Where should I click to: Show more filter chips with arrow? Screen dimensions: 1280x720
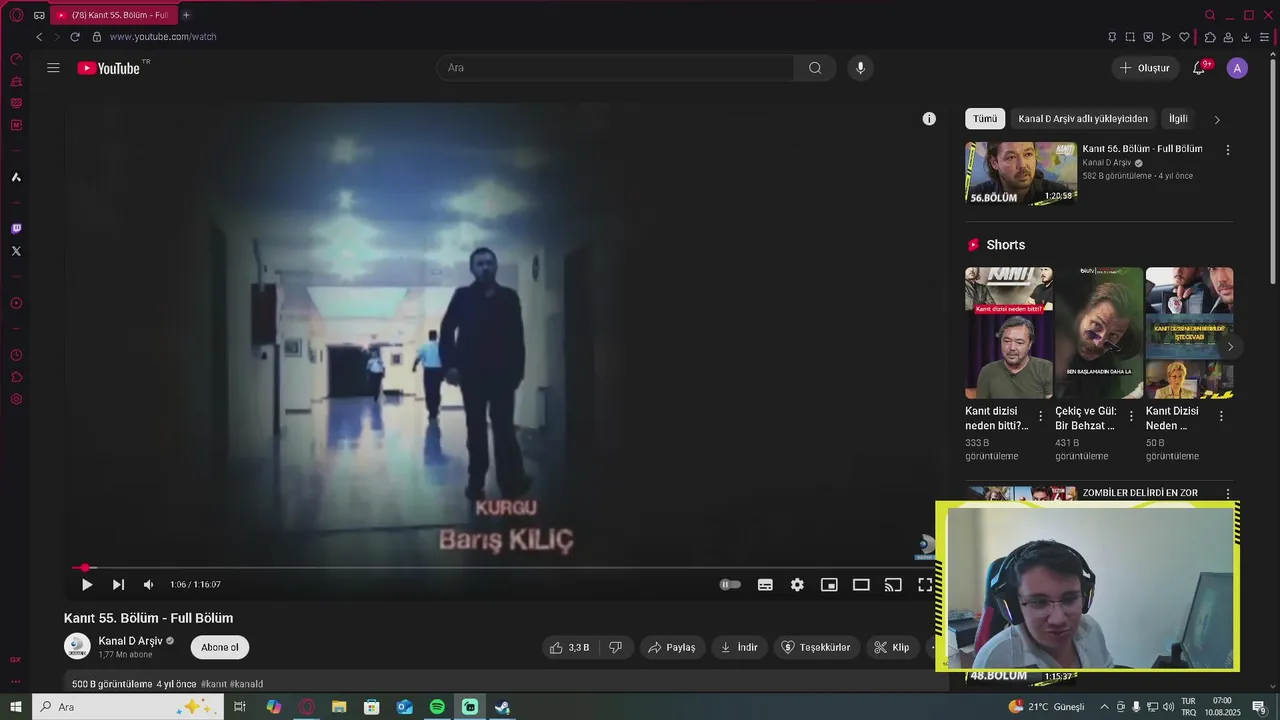1217,119
